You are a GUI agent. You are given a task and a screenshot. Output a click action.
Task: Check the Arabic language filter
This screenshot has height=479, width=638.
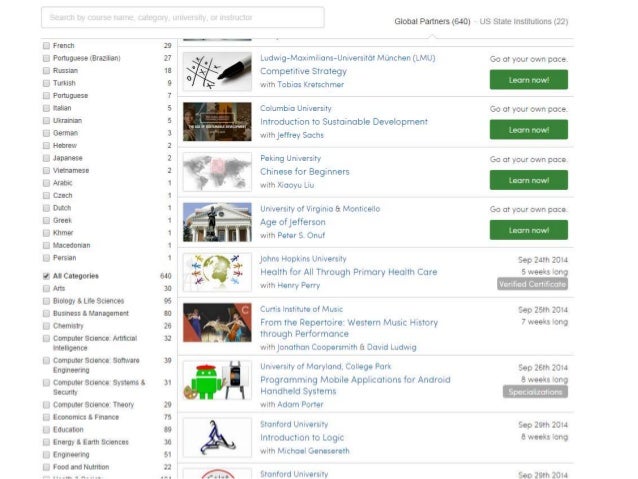(x=46, y=183)
